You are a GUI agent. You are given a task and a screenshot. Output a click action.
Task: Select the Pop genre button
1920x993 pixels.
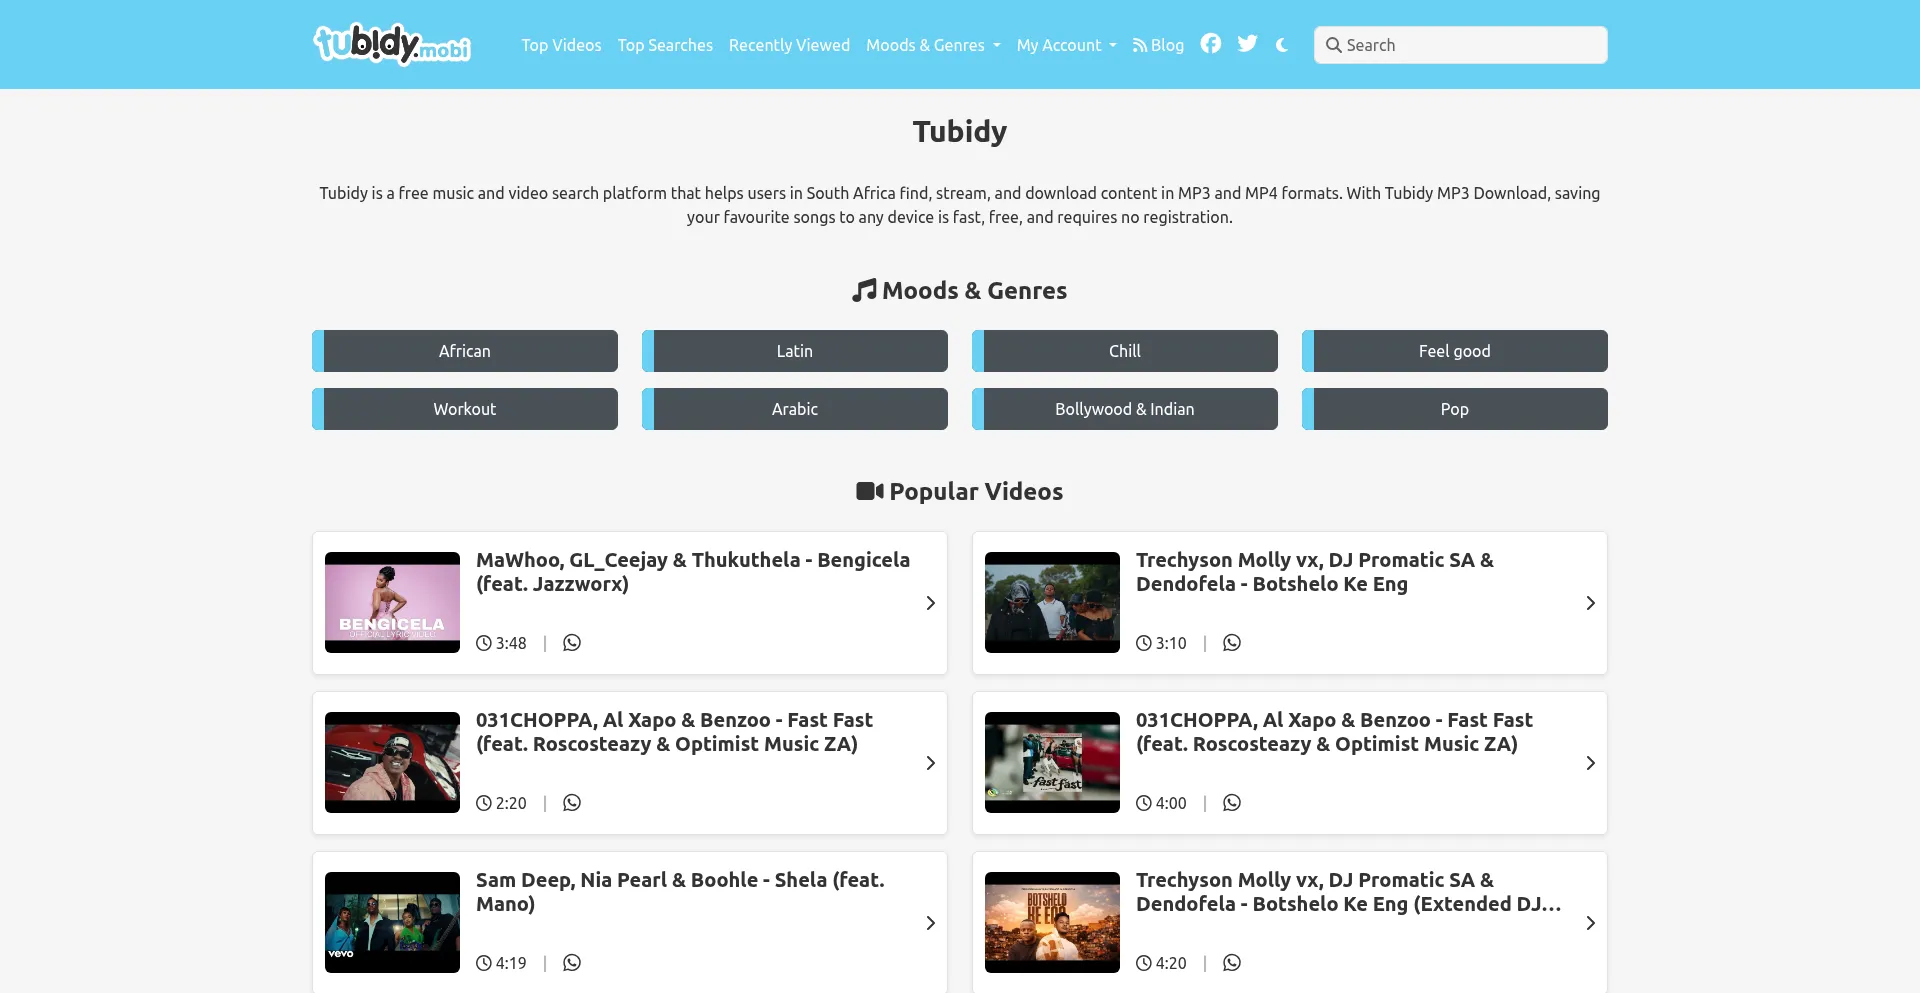tap(1455, 409)
